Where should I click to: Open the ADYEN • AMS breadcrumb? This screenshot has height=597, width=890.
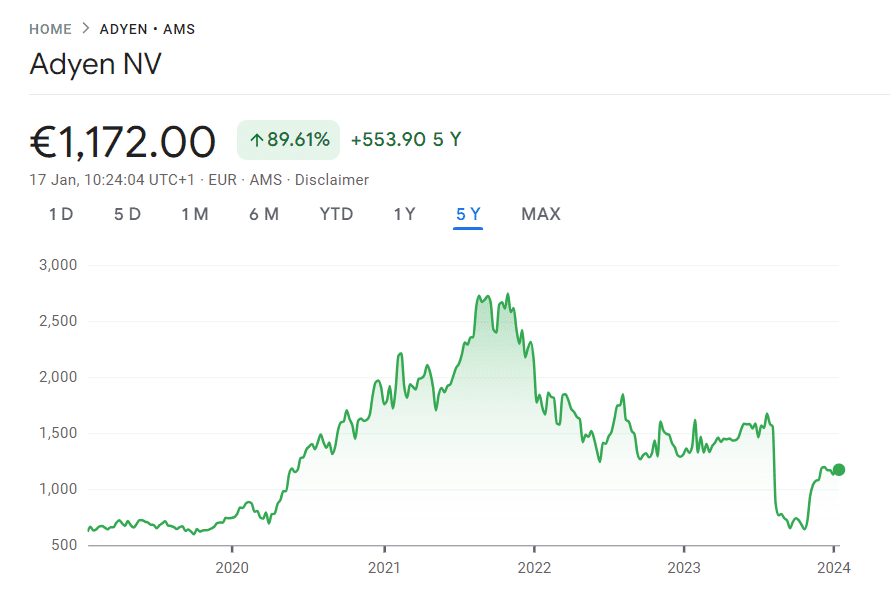(147, 29)
